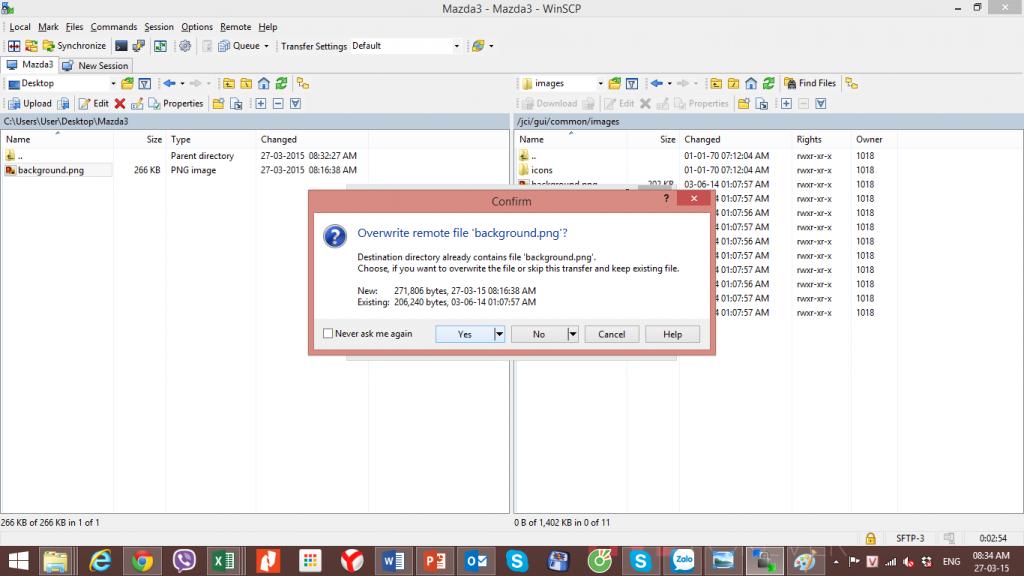
Task: Click local Rename icon
Action: [137, 103]
